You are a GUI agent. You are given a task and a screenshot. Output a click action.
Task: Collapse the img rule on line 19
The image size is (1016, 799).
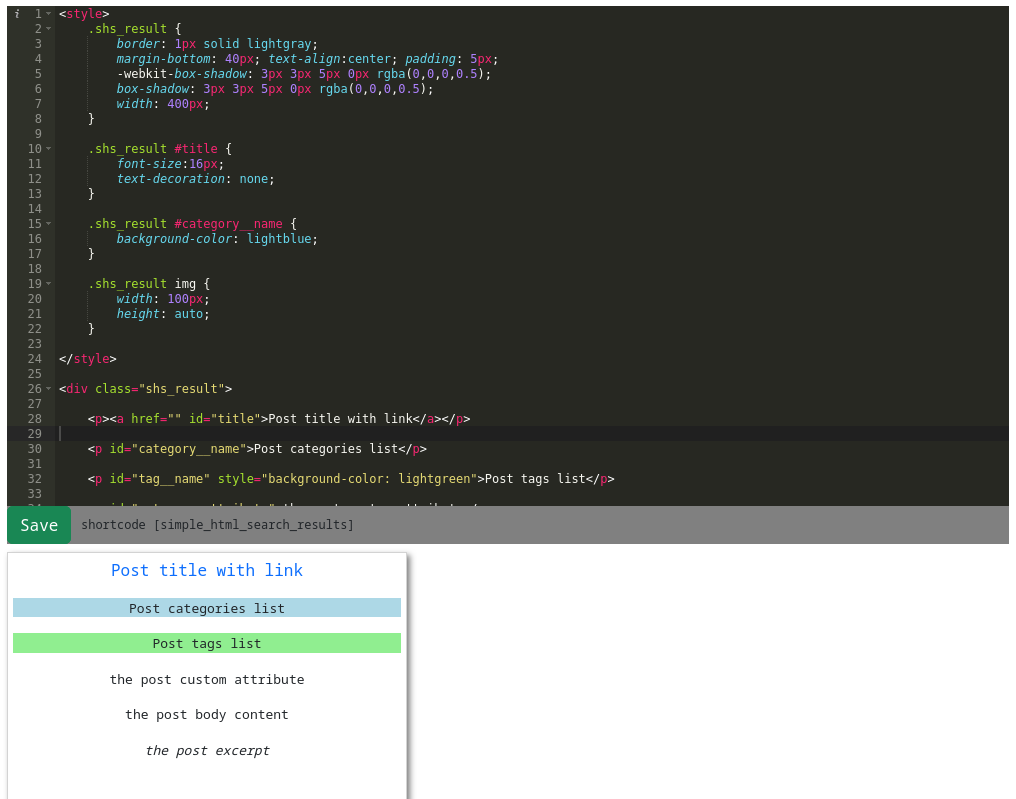pos(48,283)
